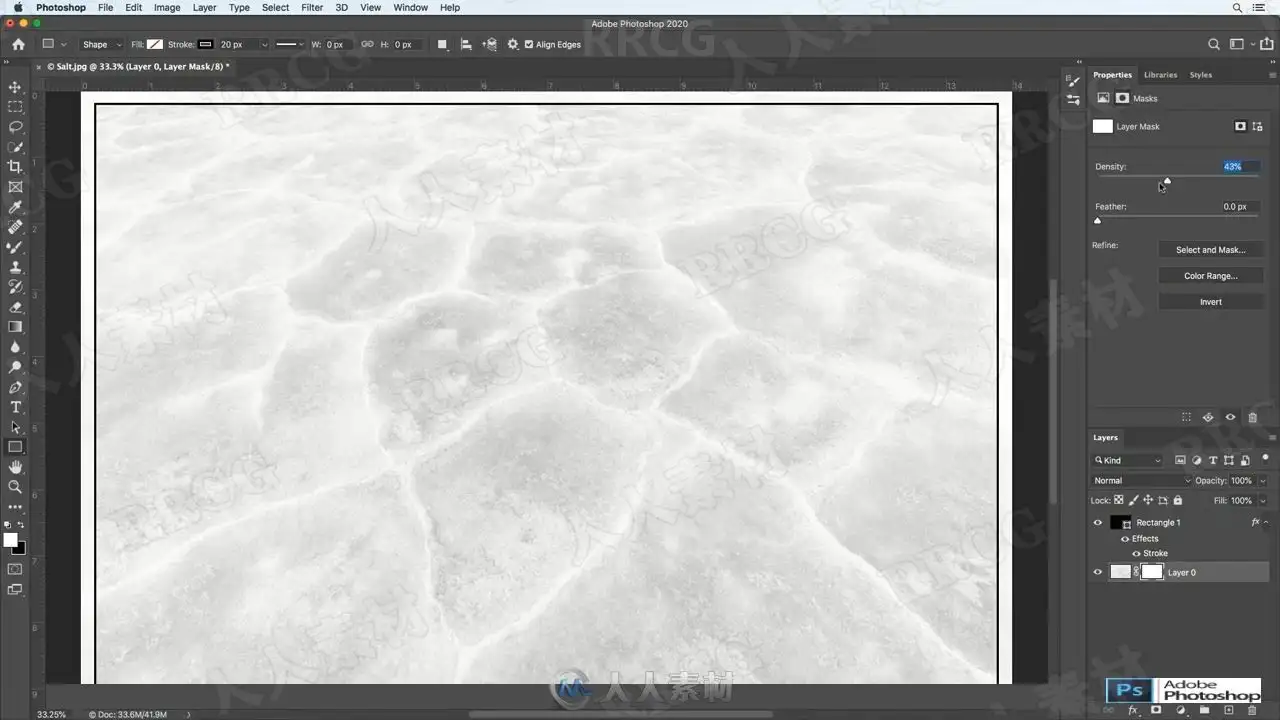The height and width of the screenshot is (720, 1280).
Task: Switch to the Libraries tab
Action: [x=1160, y=75]
